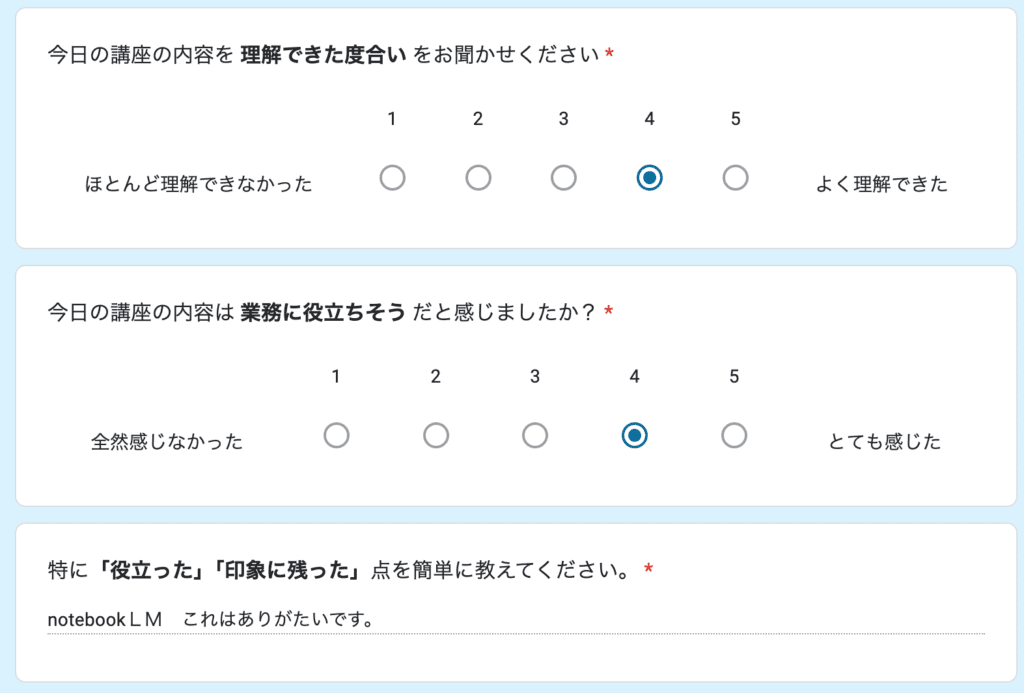Click the selected rating 4 usefulness radio button
1024x693 pixels.
tap(633, 435)
